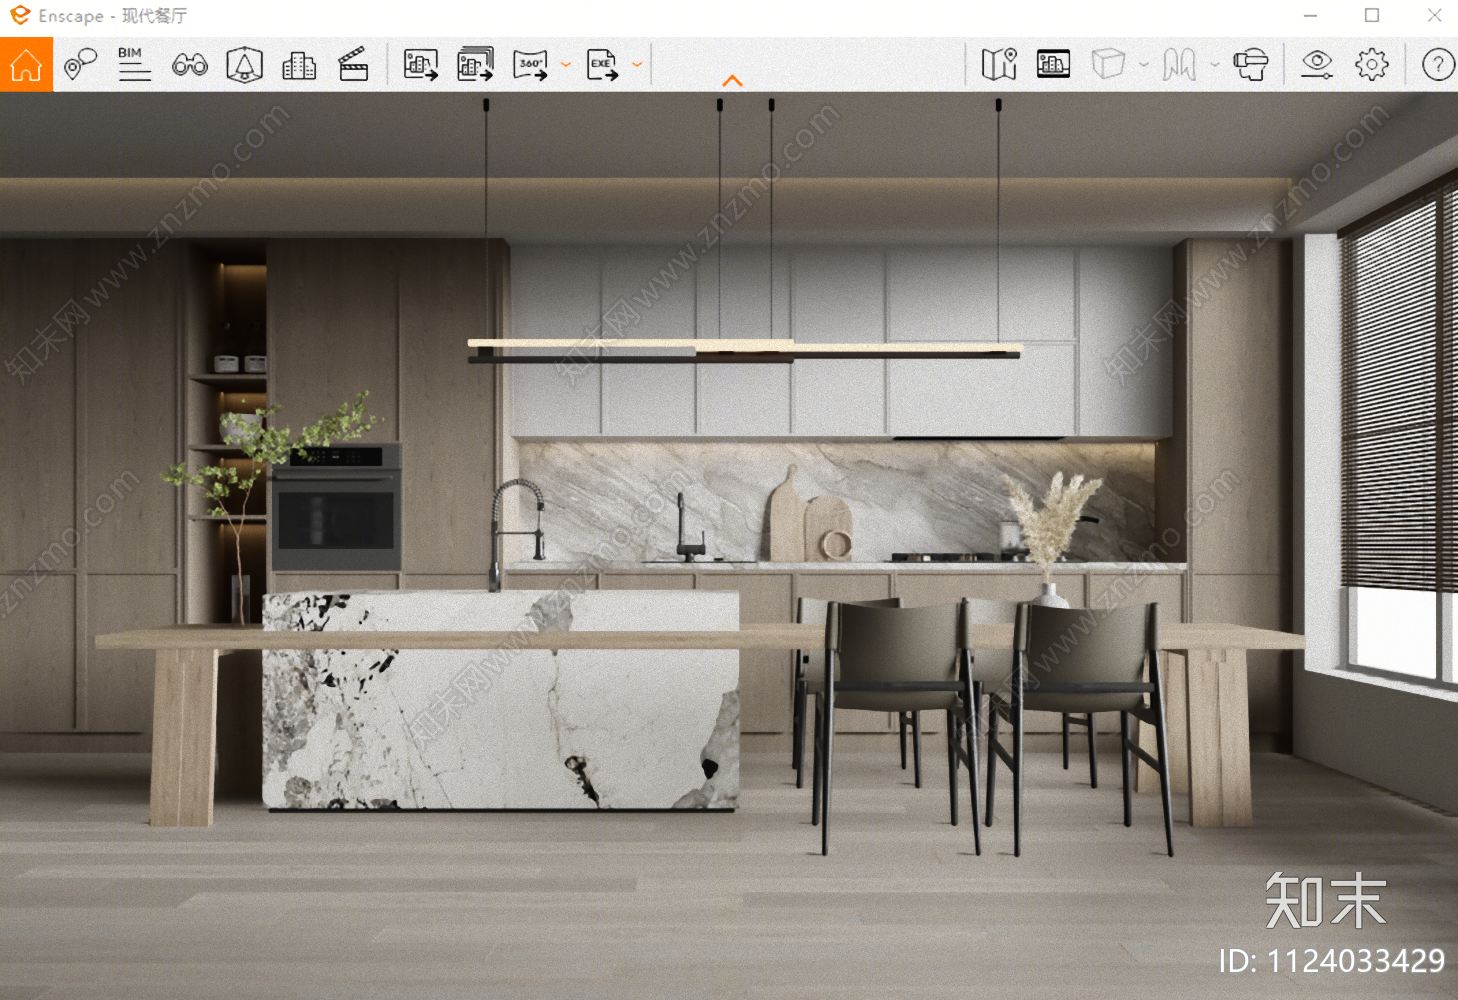Click the Enscape logo in title bar
The width and height of the screenshot is (1458, 1000).
point(20,15)
